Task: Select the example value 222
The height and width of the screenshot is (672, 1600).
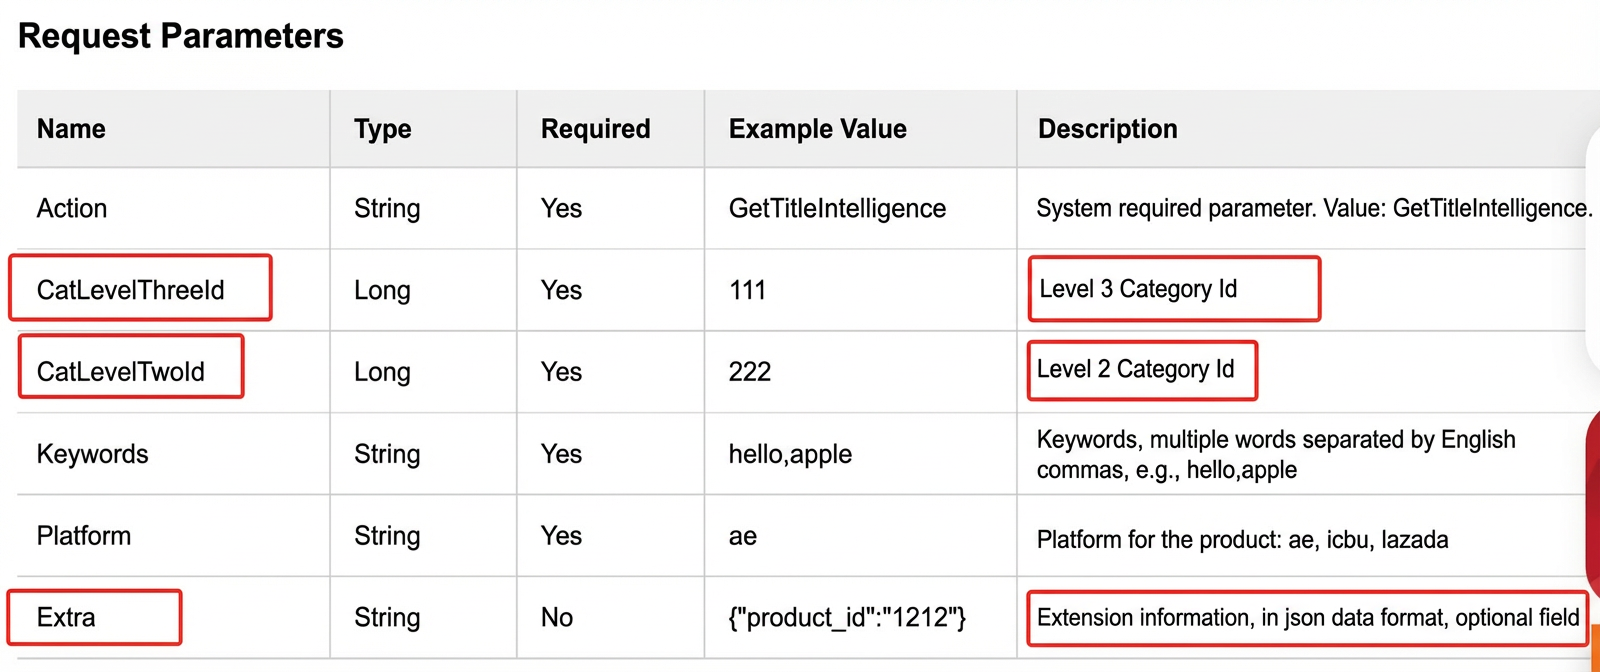Action: [750, 372]
